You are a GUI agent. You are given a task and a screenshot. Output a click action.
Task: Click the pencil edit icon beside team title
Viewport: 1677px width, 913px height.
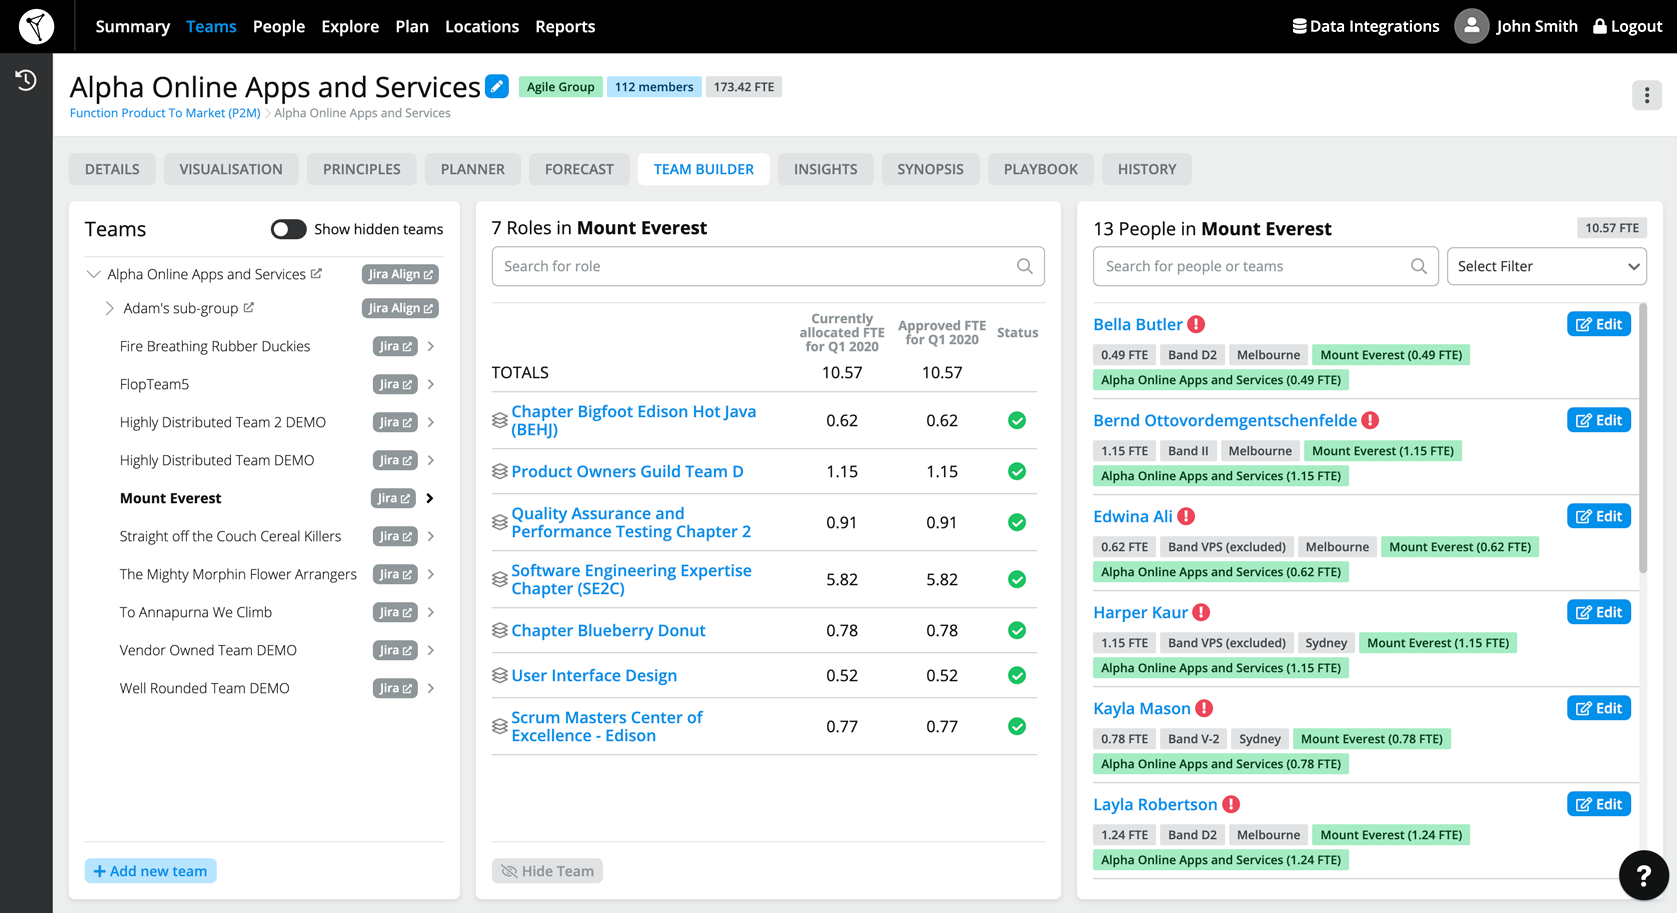click(497, 86)
